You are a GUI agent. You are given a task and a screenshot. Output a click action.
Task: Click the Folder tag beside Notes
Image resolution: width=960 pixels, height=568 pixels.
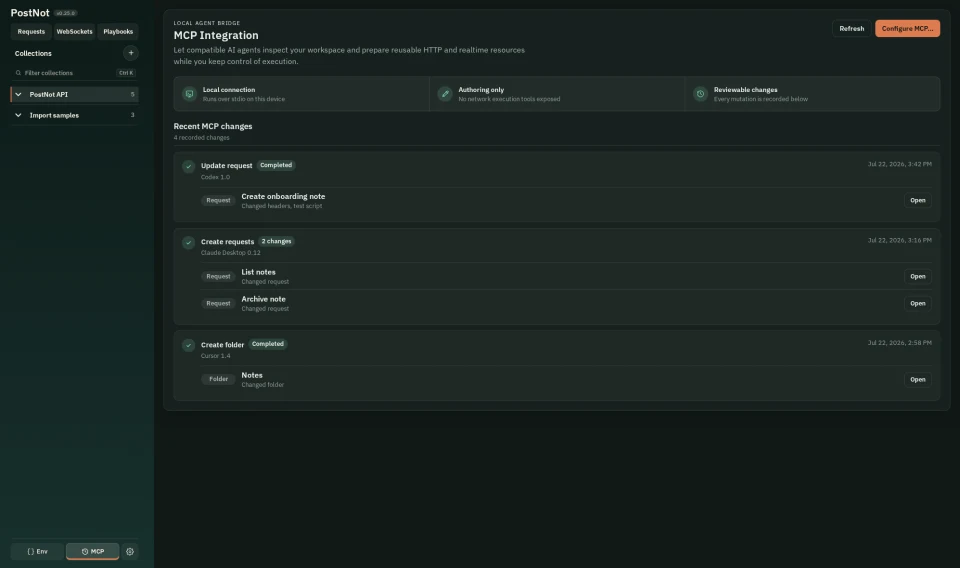(x=218, y=379)
